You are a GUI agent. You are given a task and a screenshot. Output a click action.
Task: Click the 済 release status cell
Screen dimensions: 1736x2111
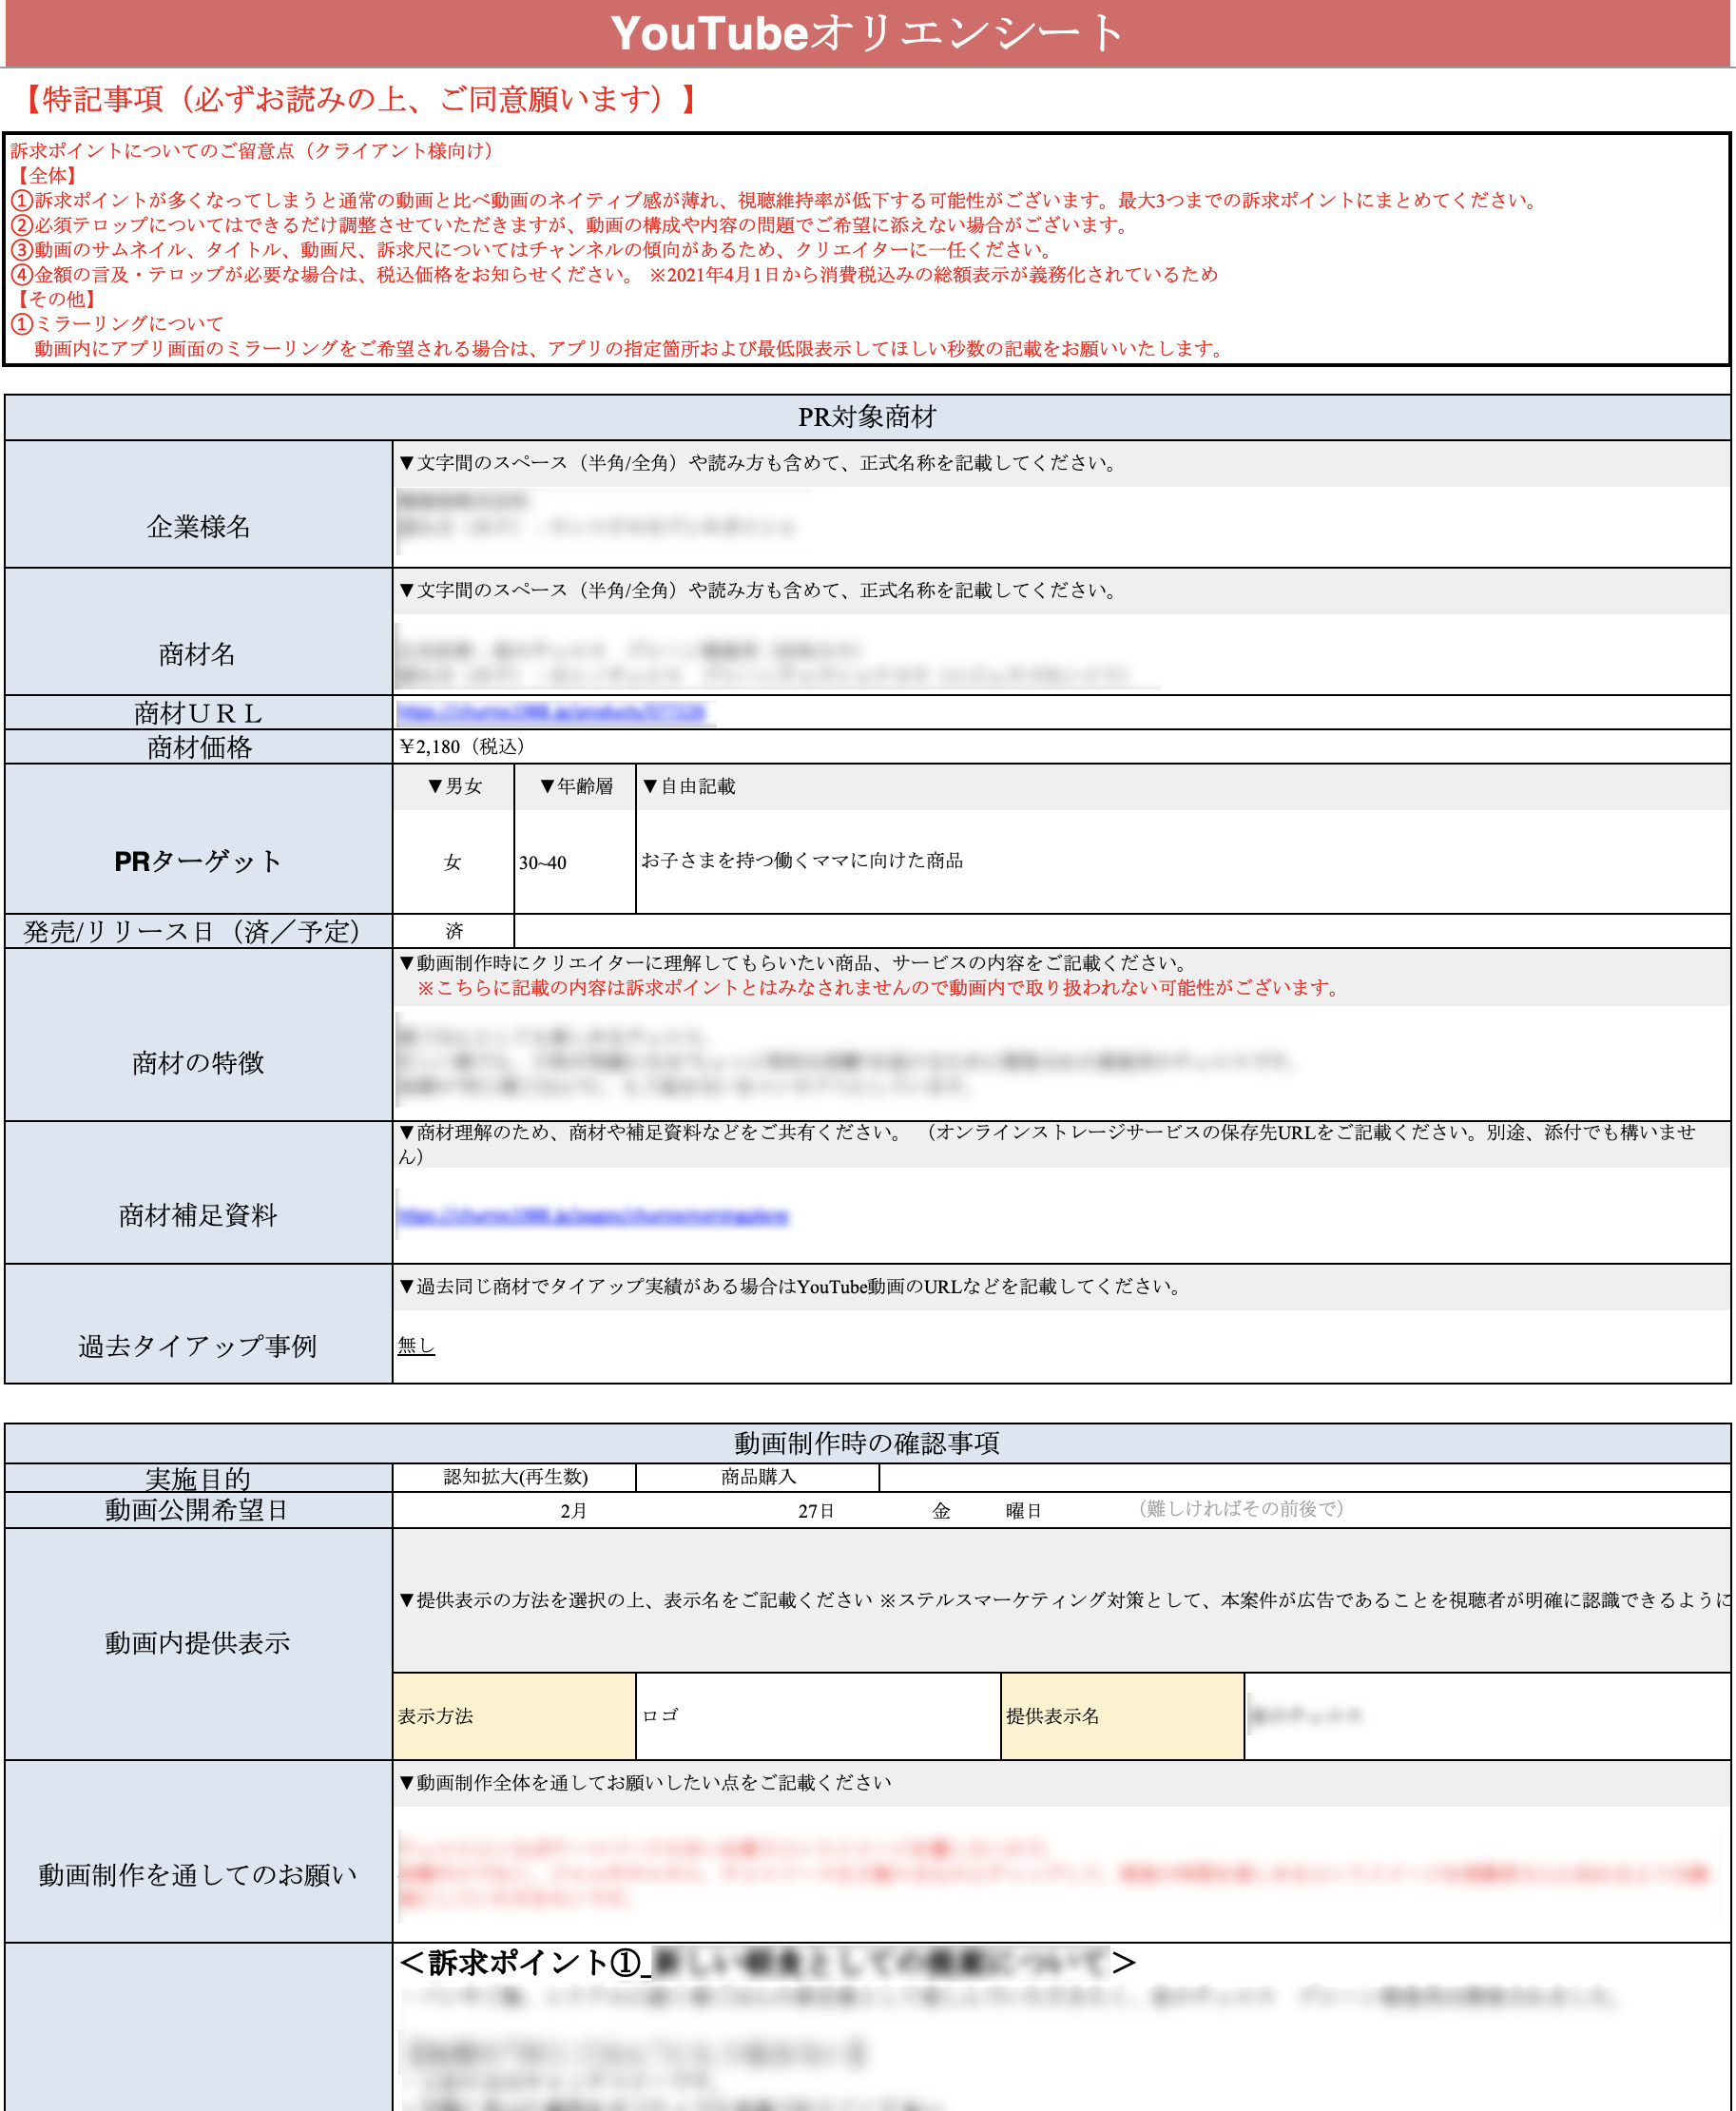click(x=454, y=931)
